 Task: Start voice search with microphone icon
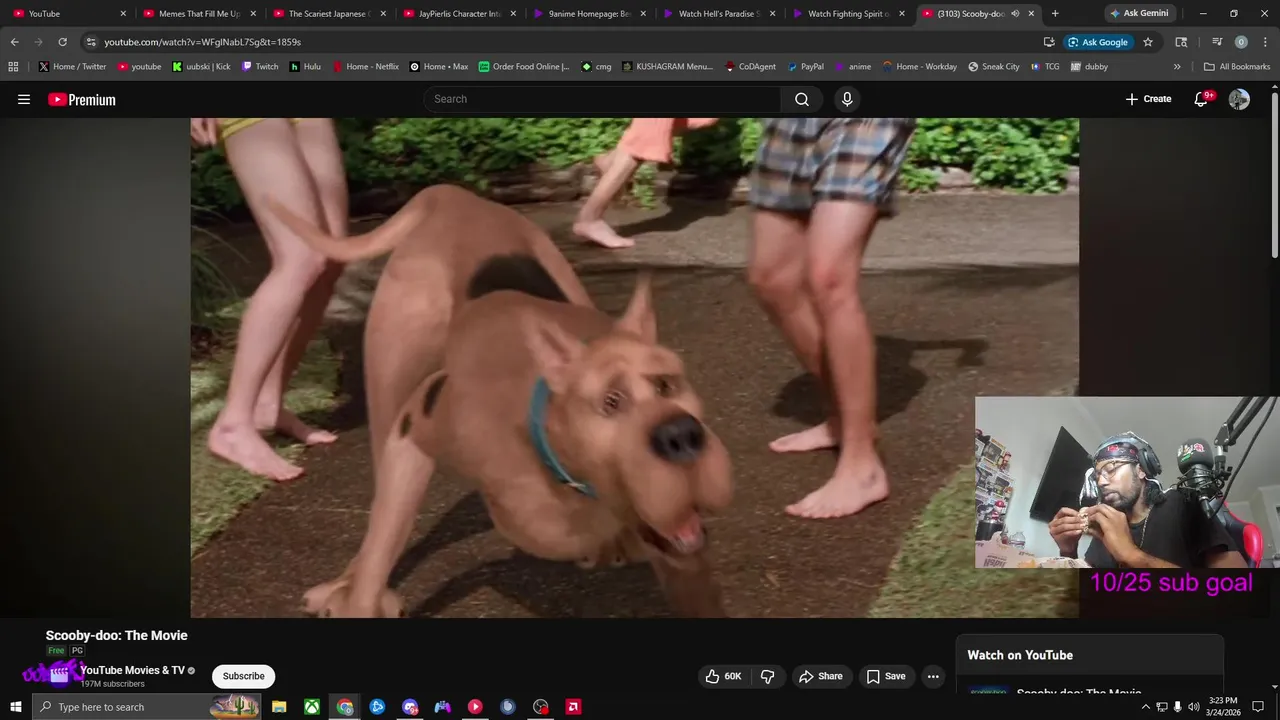(847, 99)
